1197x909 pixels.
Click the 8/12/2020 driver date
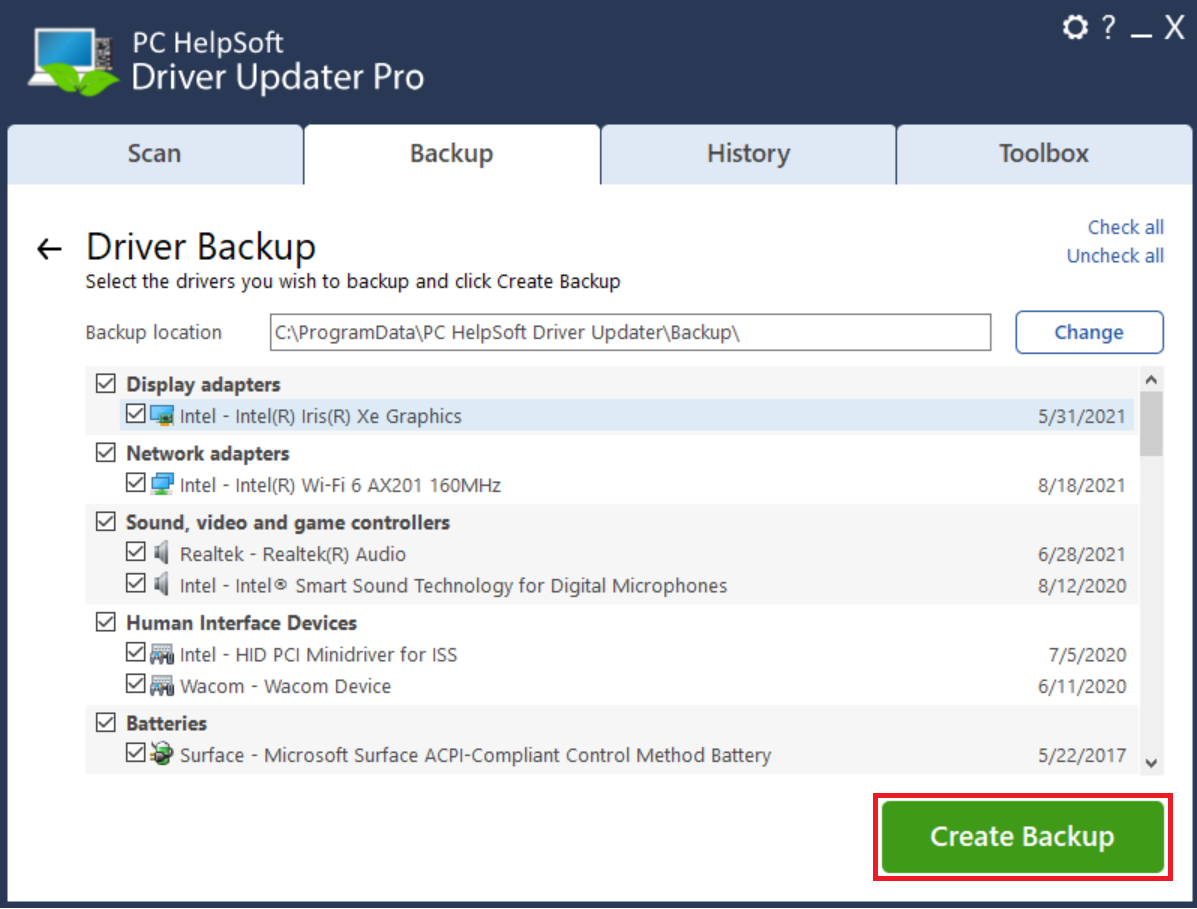(x=1082, y=586)
